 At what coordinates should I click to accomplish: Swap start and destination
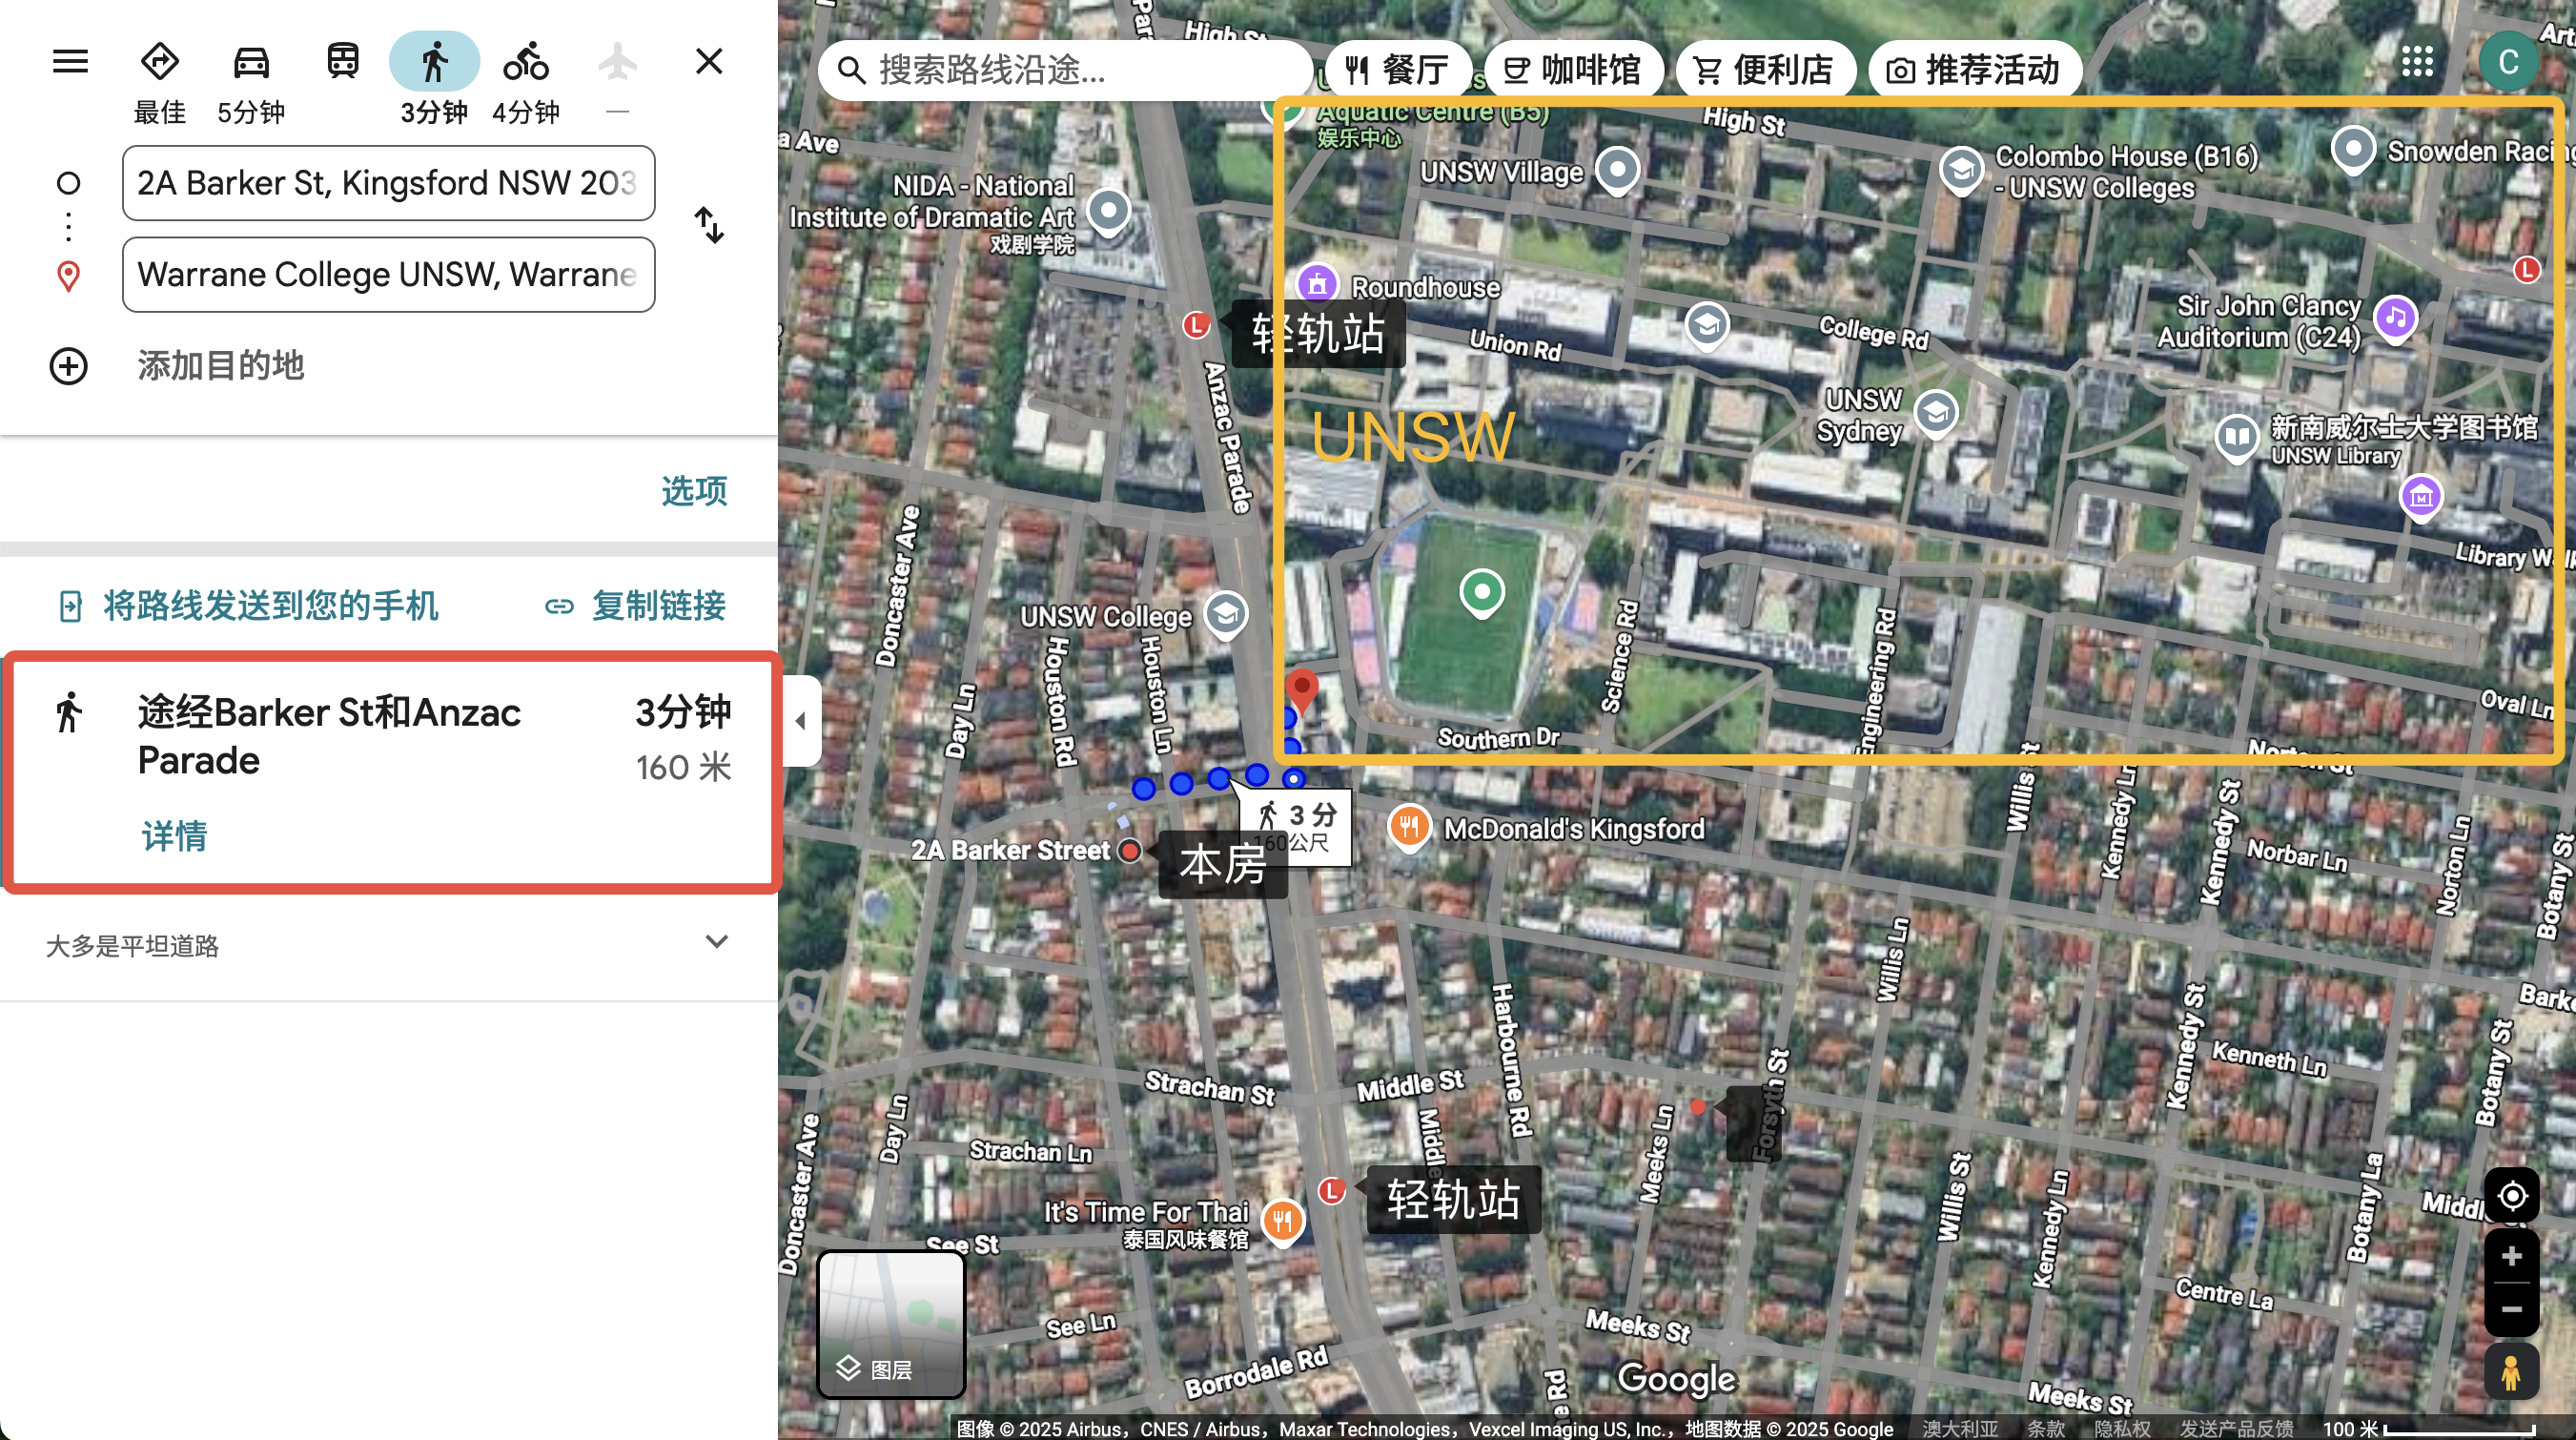coord(709,226)
